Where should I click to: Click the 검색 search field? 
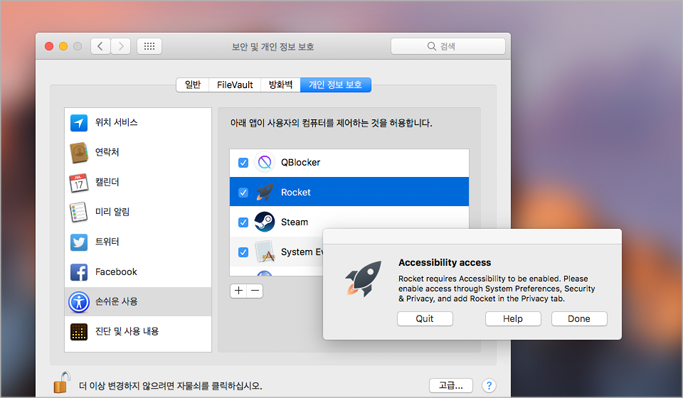pos(448,46)
